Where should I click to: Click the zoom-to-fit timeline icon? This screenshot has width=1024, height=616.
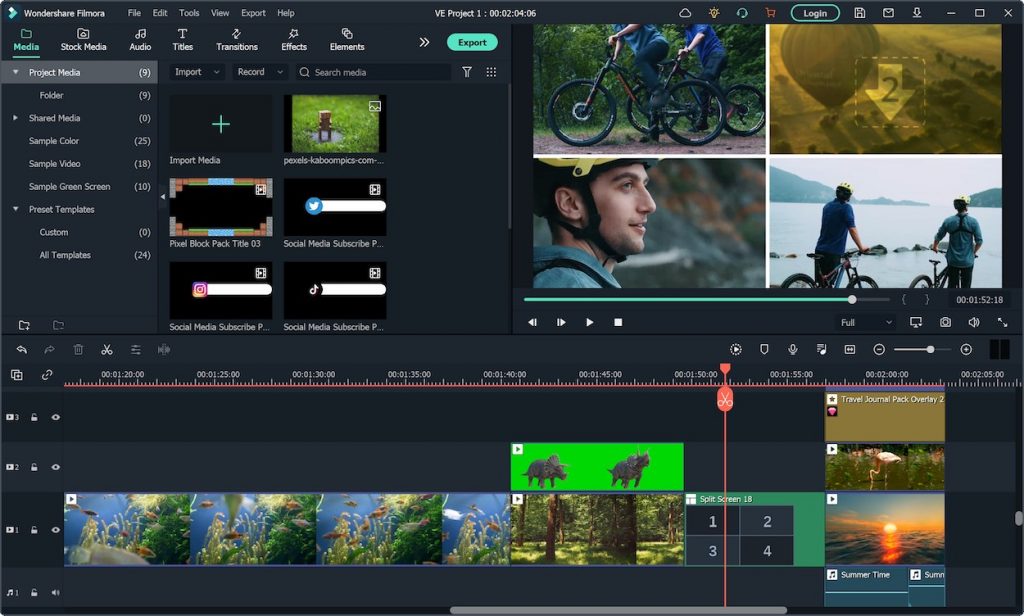click(x=849, y=349)
